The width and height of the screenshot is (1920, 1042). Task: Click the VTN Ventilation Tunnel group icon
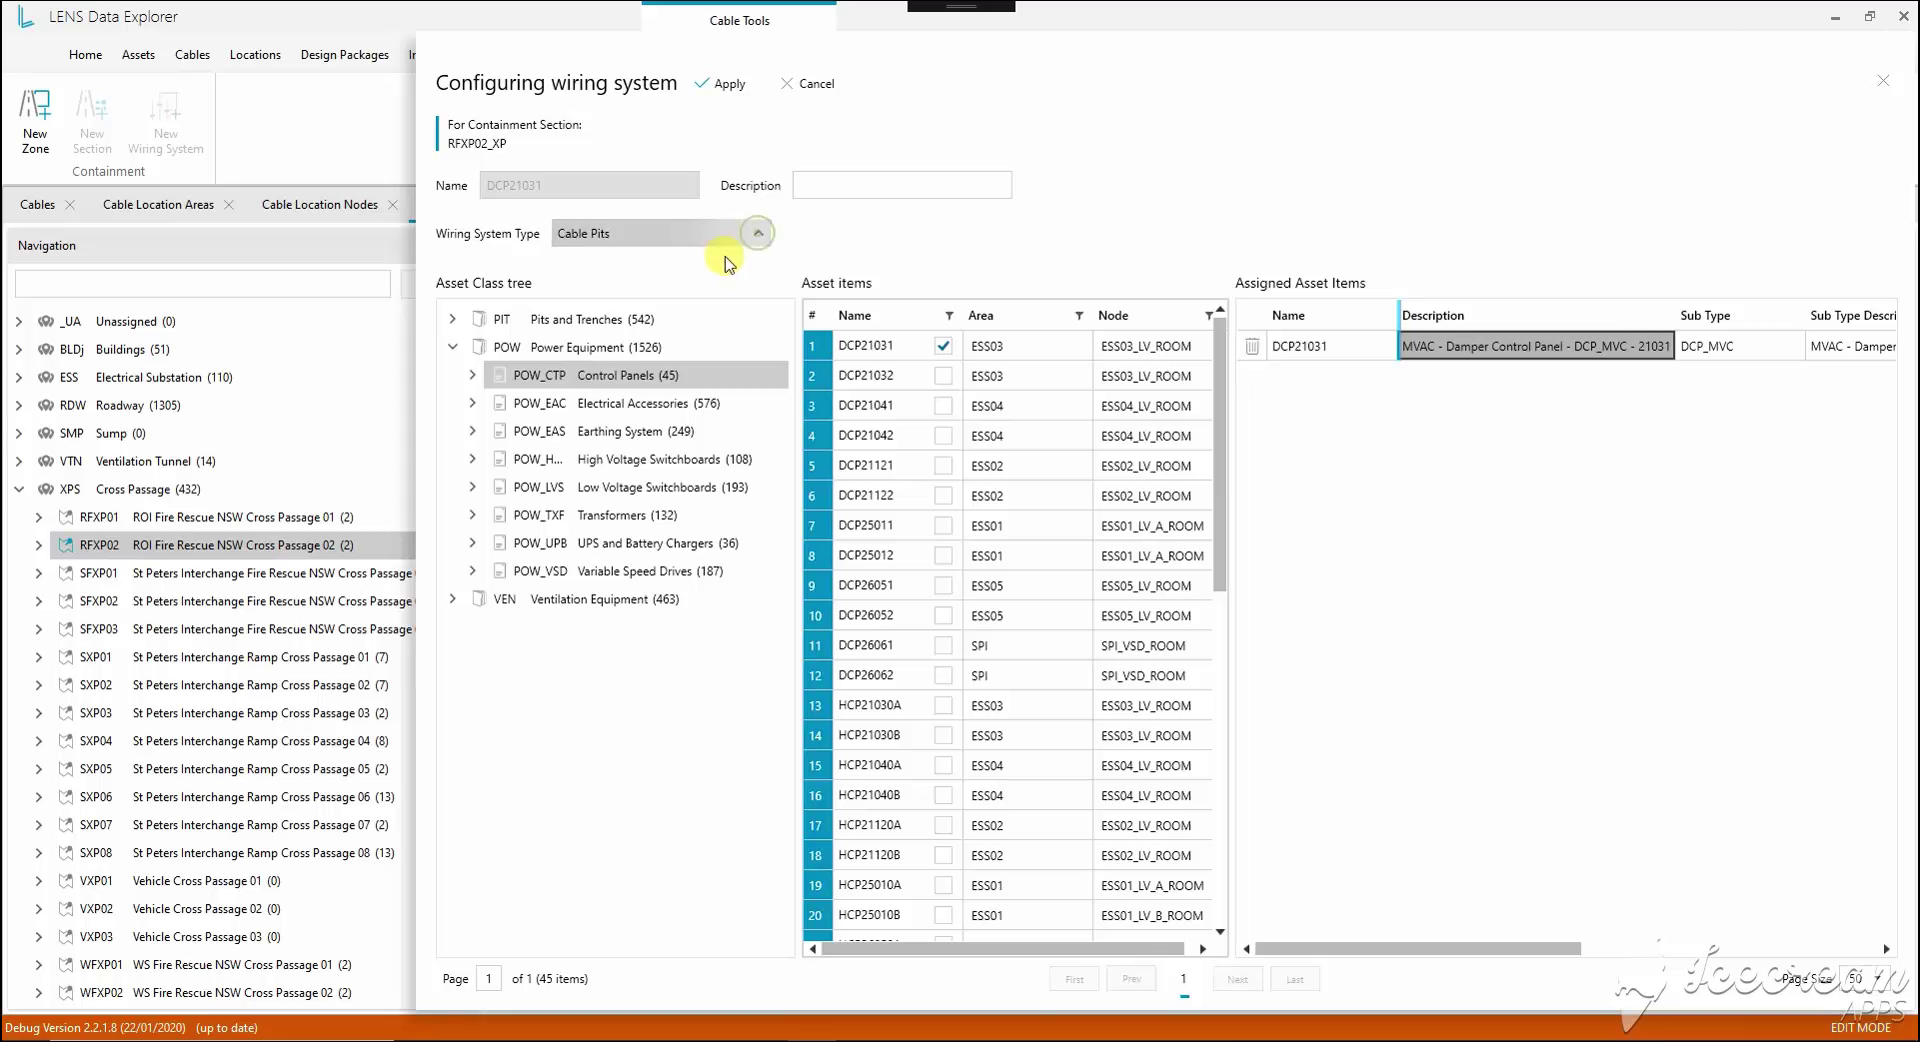tap(45, 461)
